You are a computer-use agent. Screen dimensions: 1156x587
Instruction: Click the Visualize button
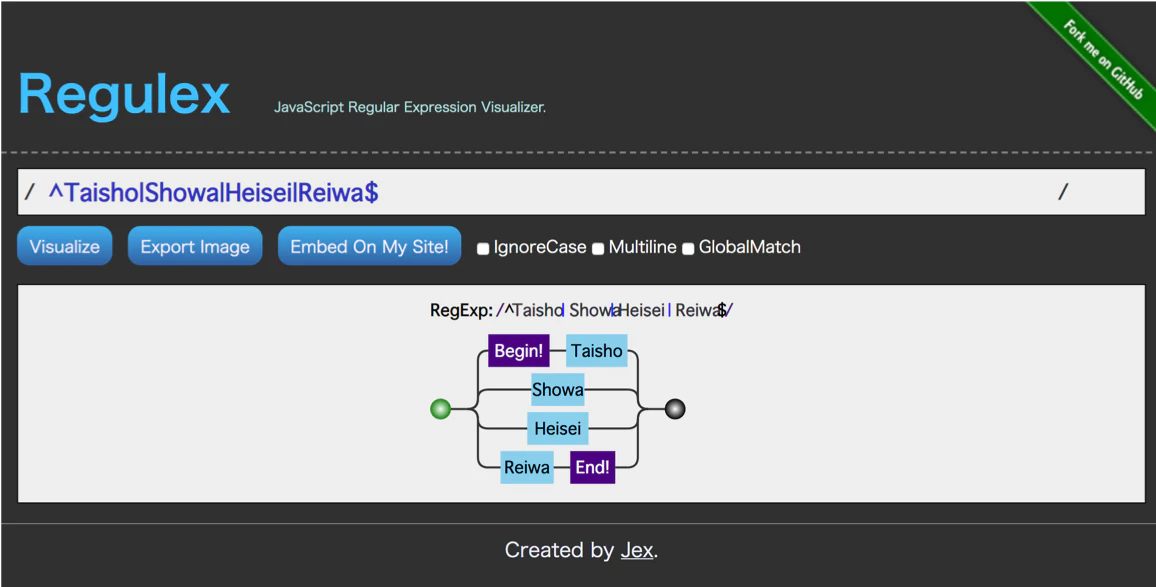pos(64,246)
